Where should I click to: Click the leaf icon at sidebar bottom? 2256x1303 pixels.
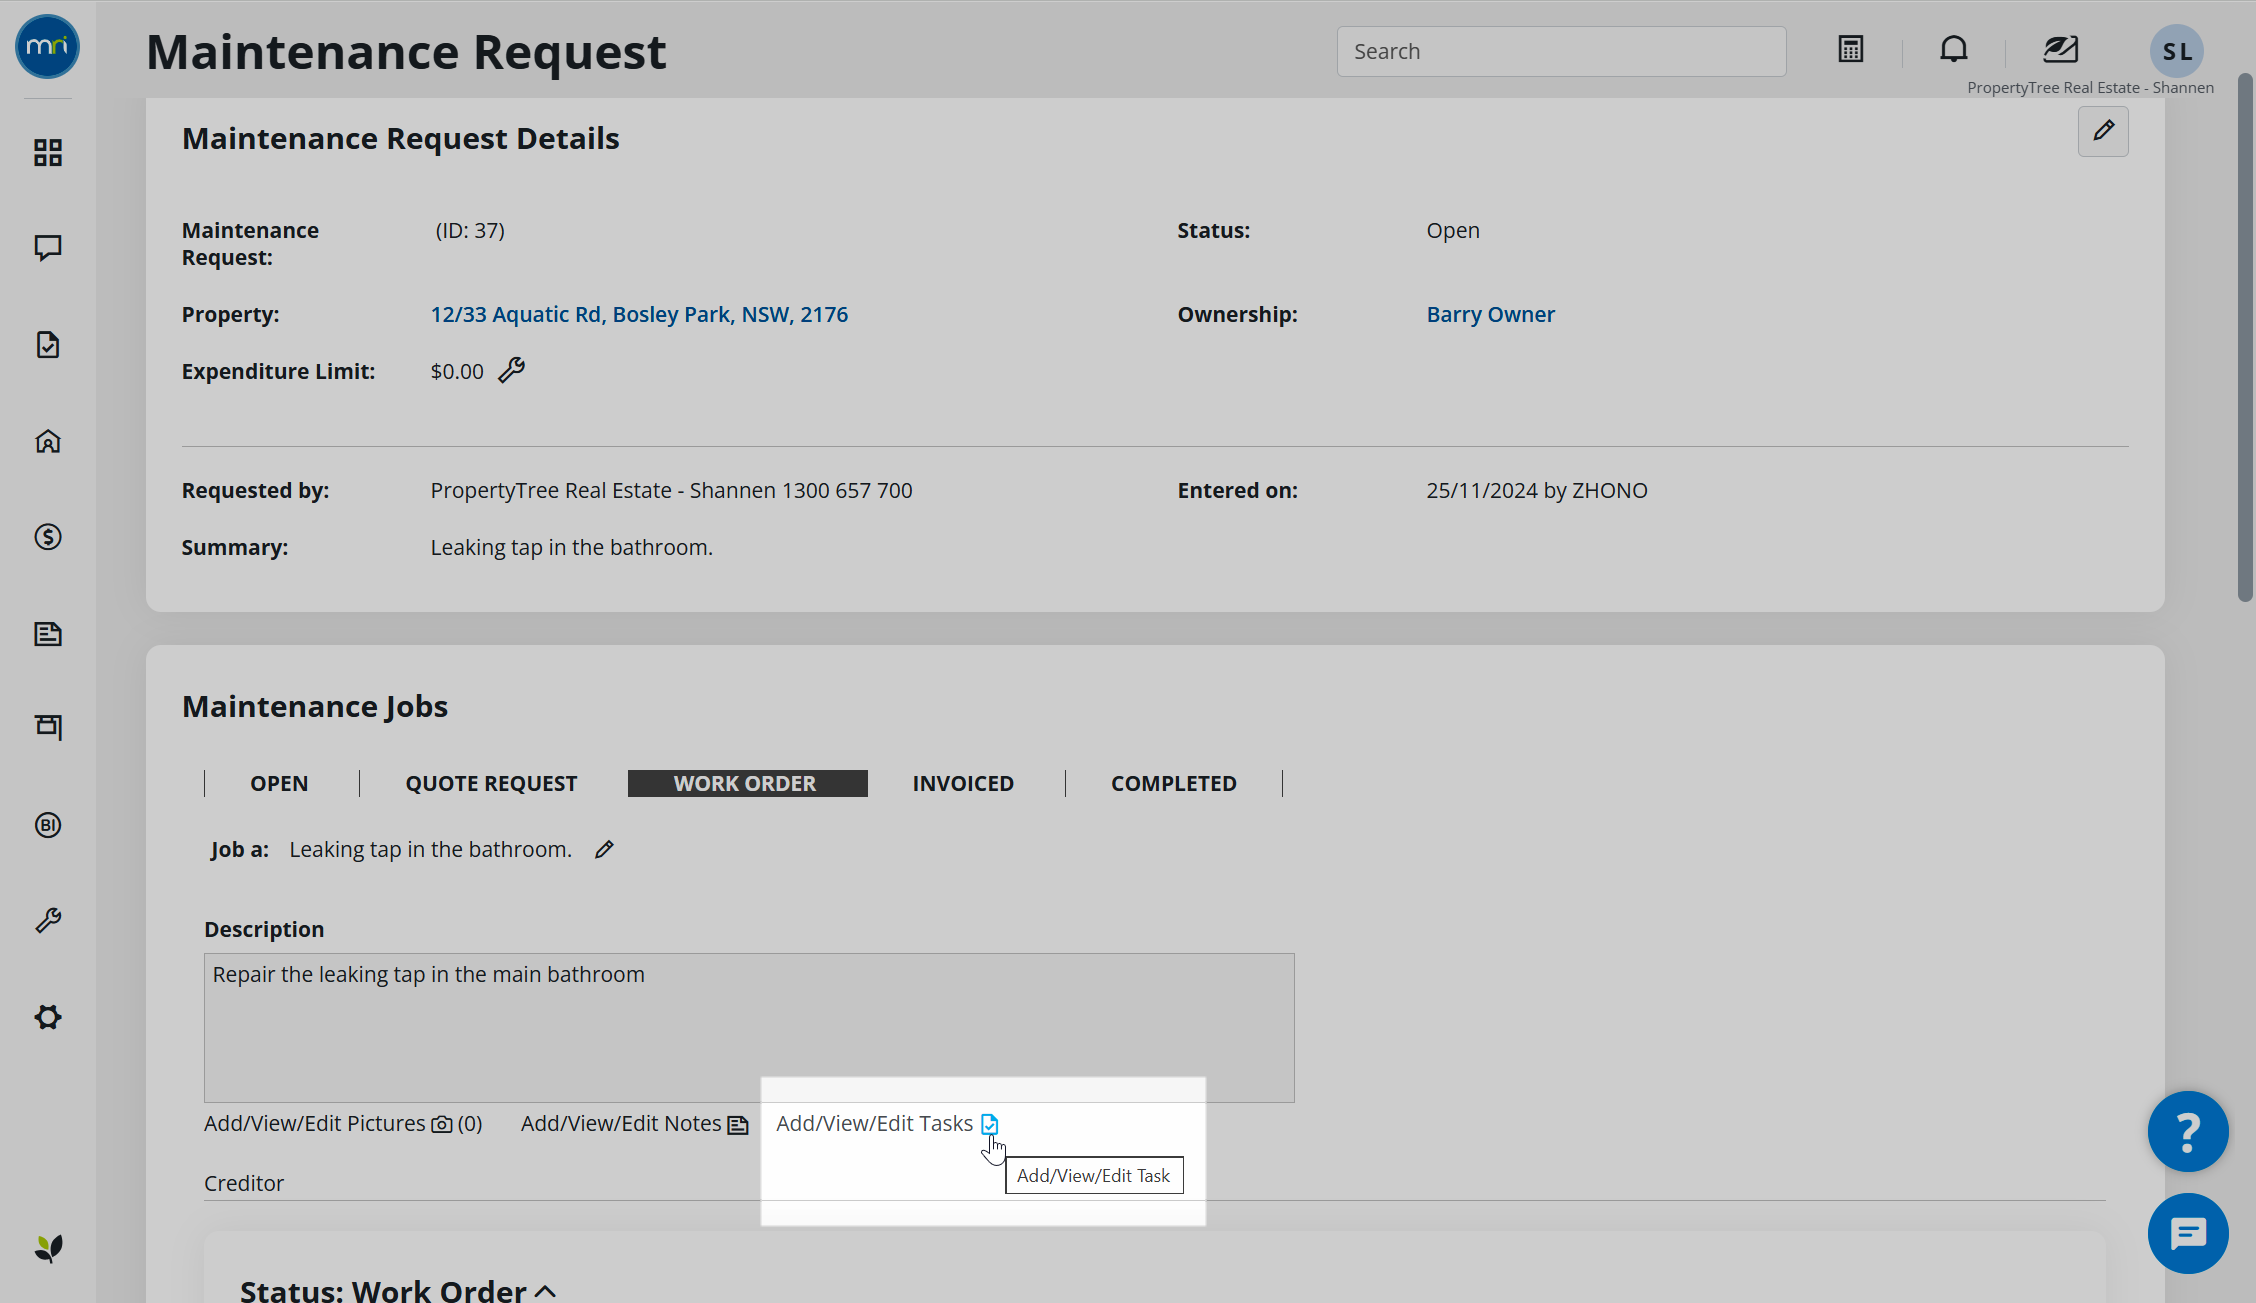47,1248
